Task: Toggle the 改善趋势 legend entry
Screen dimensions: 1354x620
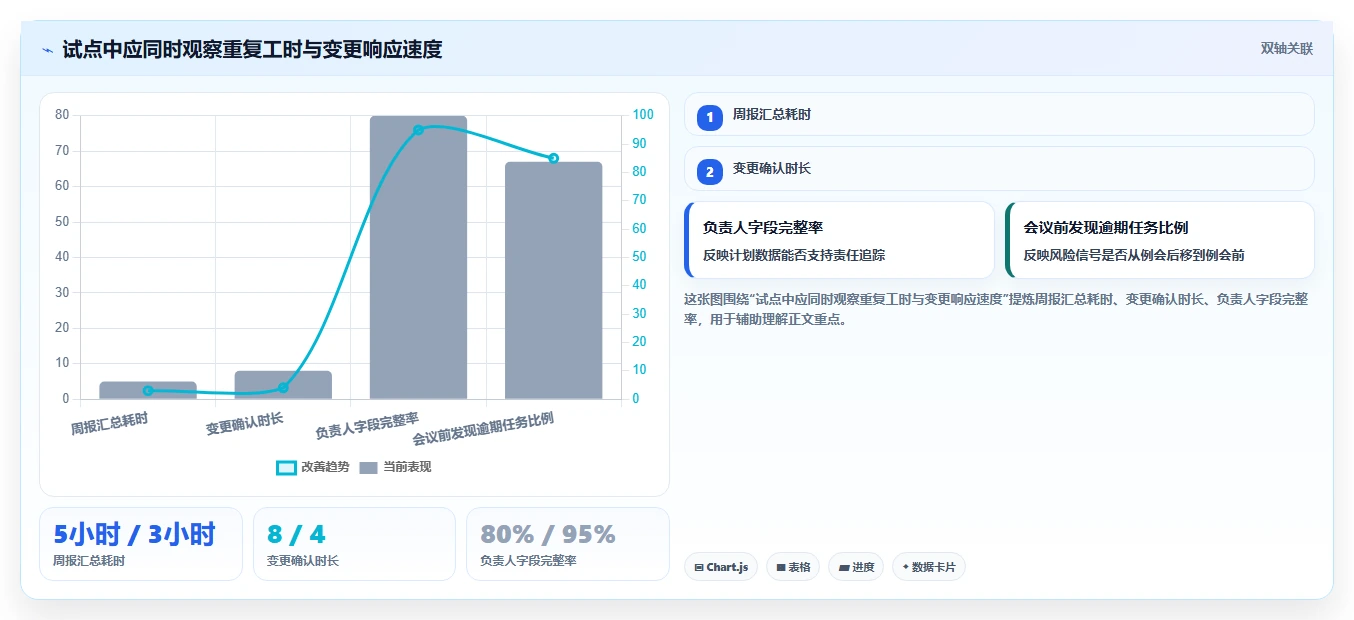Action: pos(312,467)
